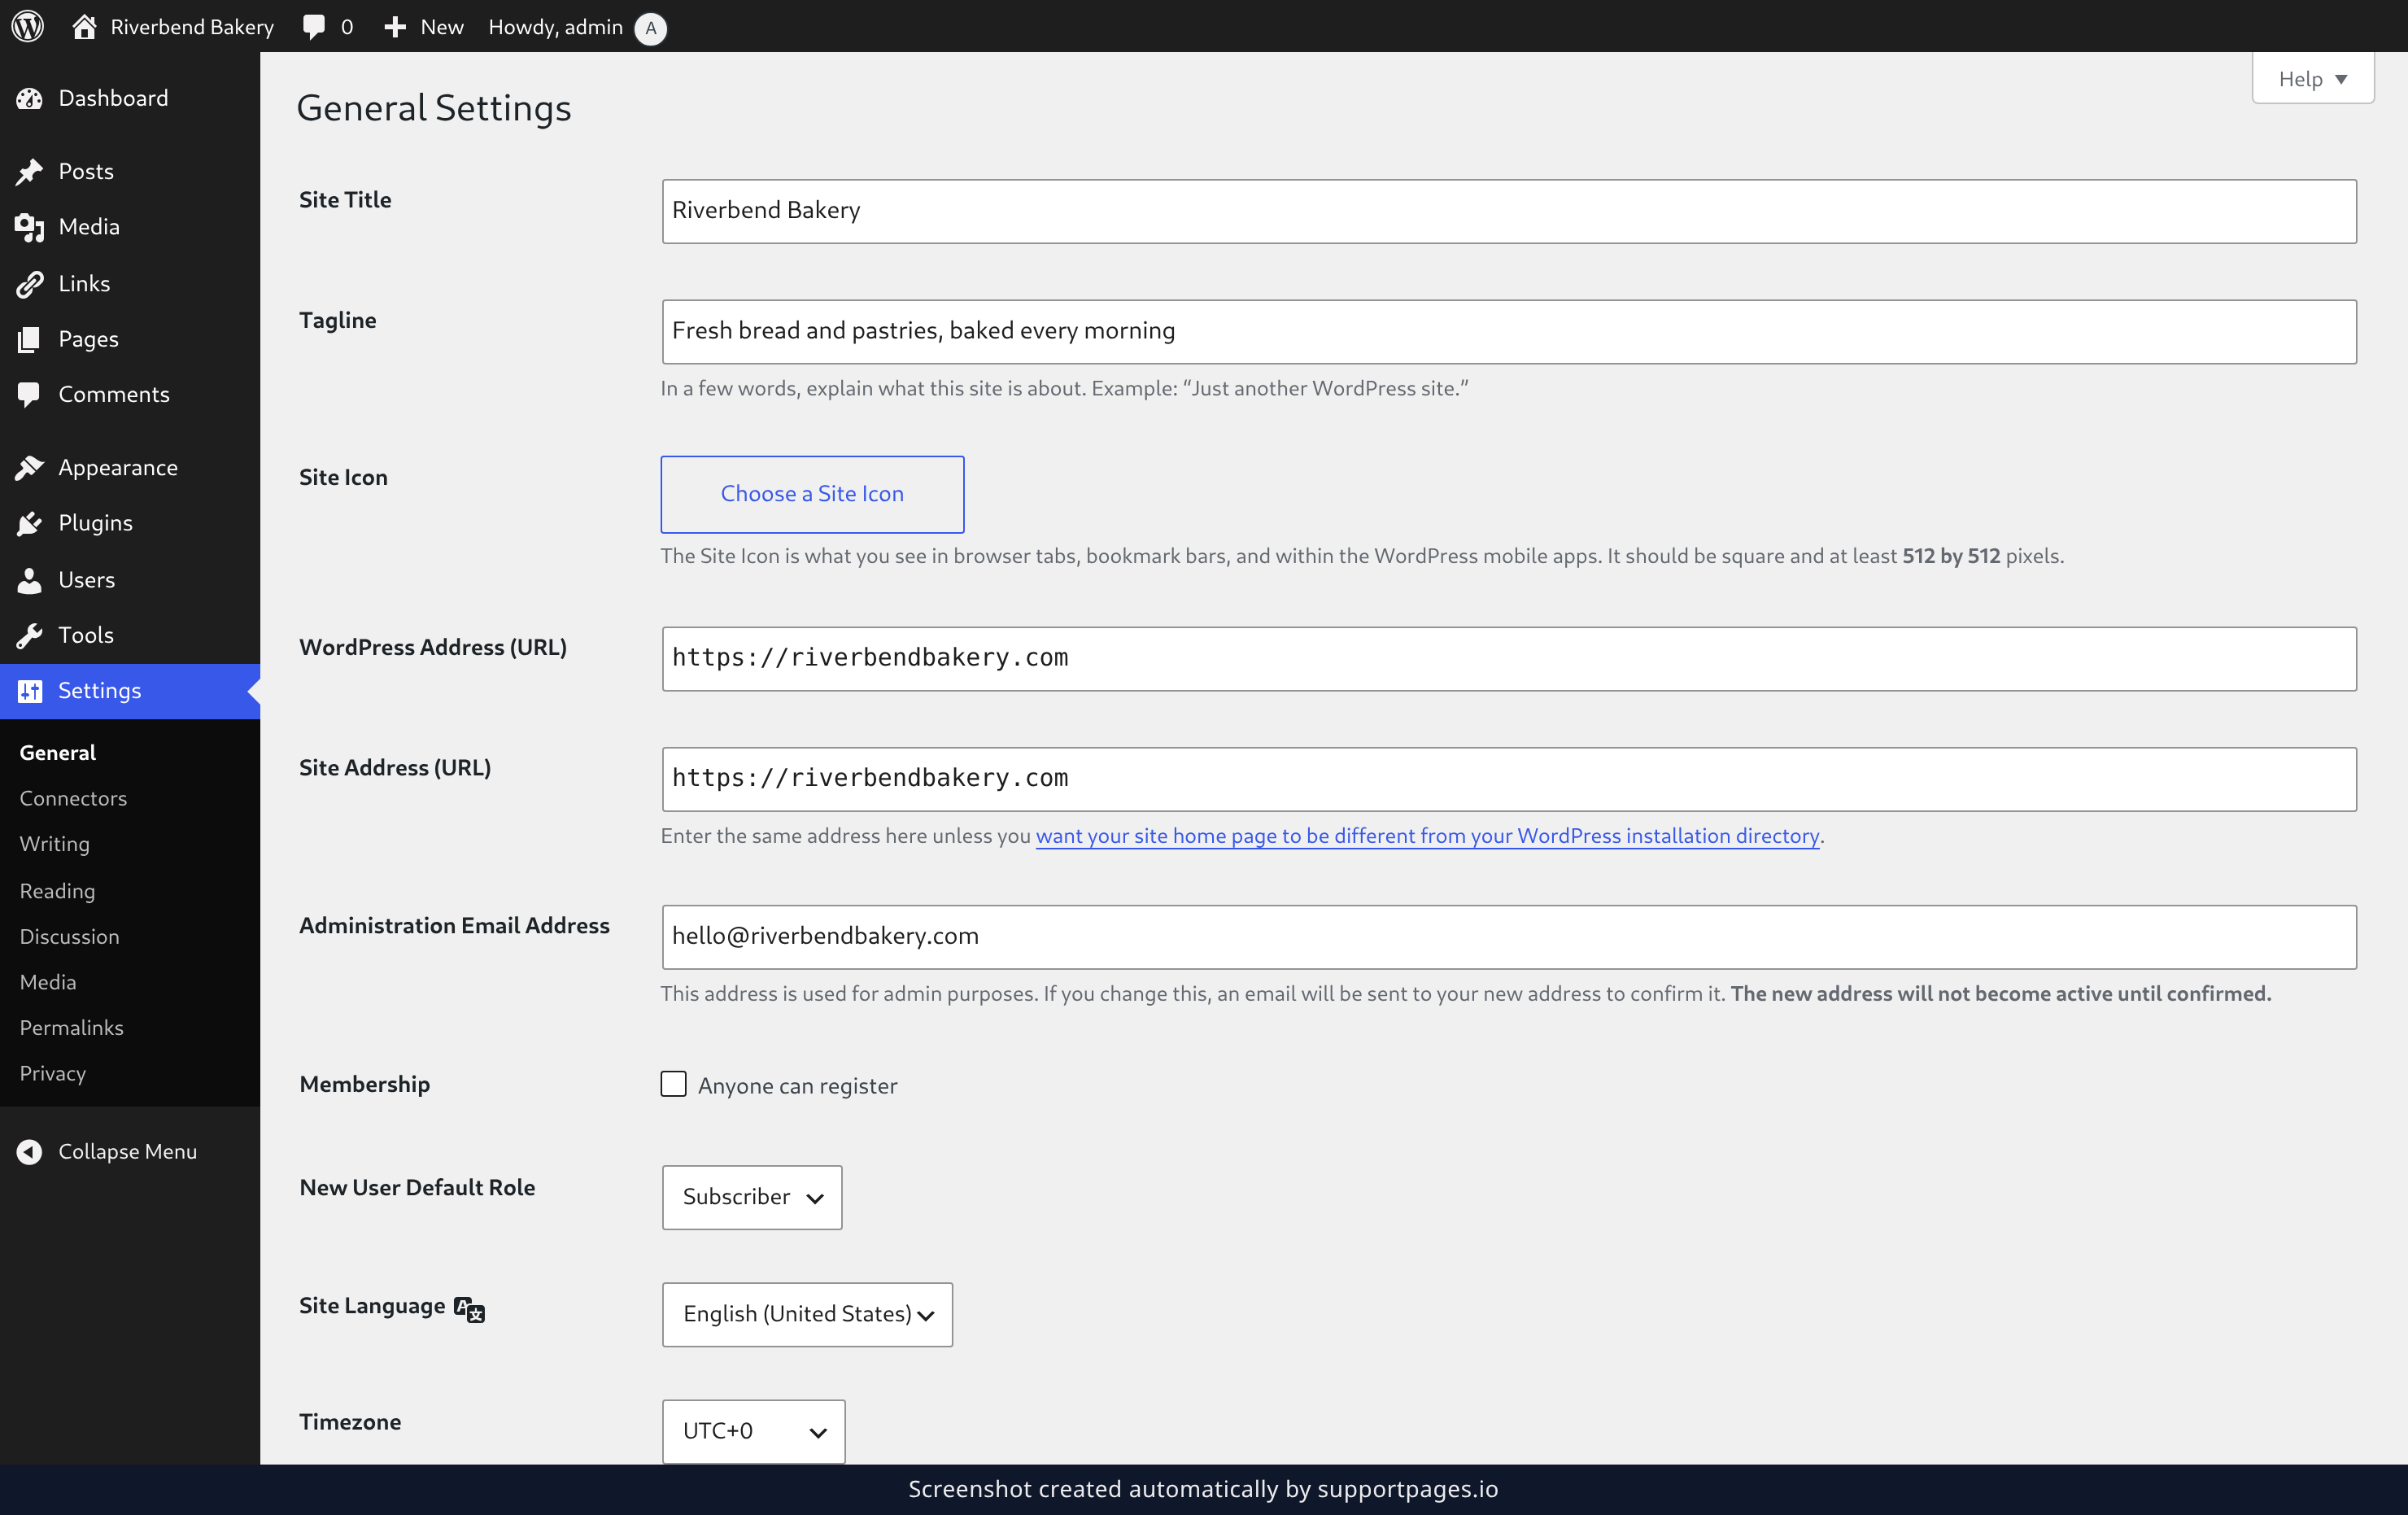Click the home icon beside Riverbend Bakery
Viewport: 2408px width, 1515px height.
coord(84,27)
